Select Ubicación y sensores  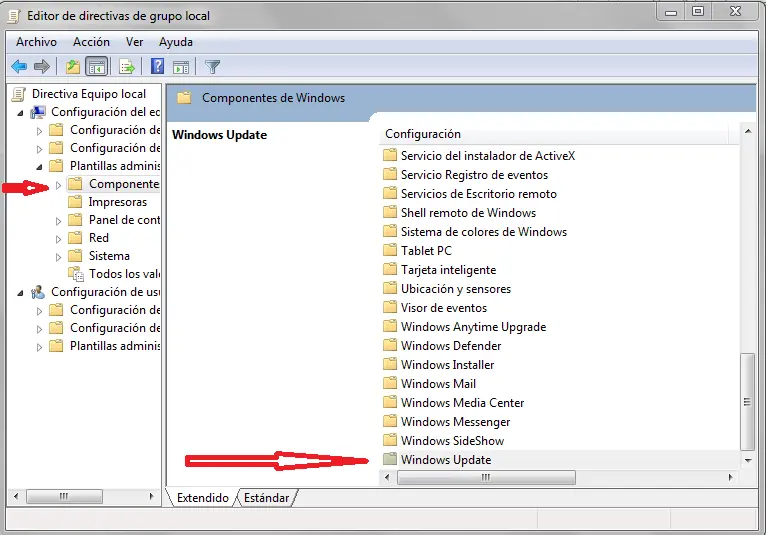[456, 289]
